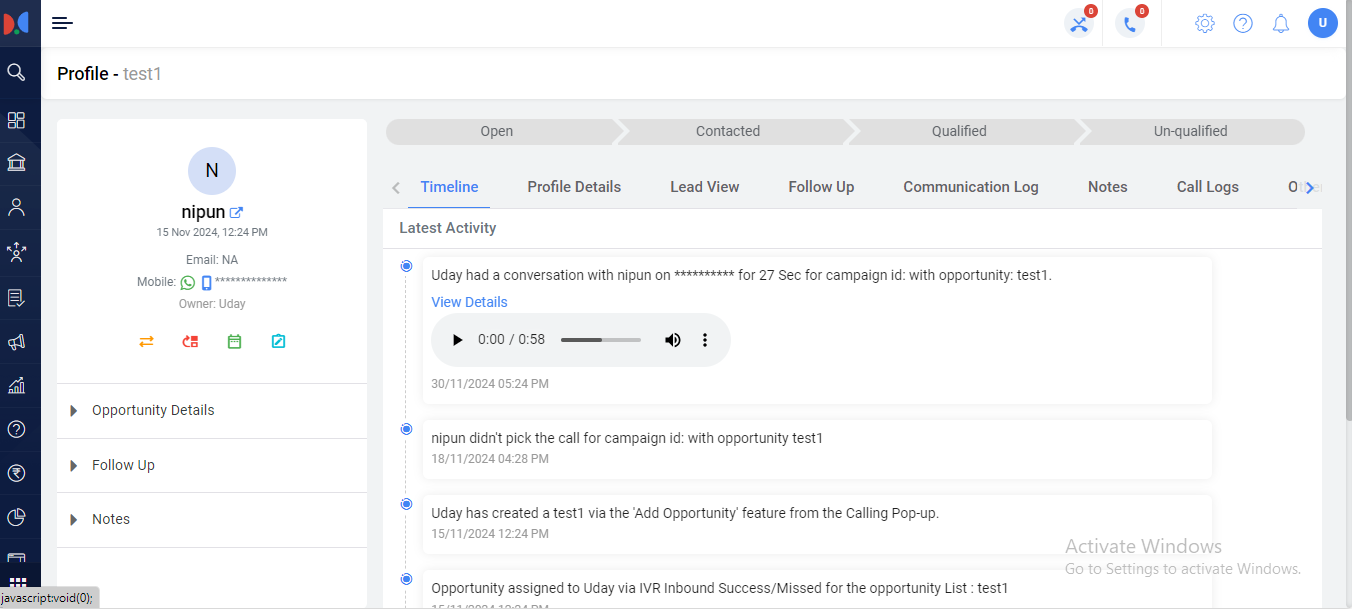Open the notifications bell
The width and height of the screenshot is (1352, 609).
1280,24
